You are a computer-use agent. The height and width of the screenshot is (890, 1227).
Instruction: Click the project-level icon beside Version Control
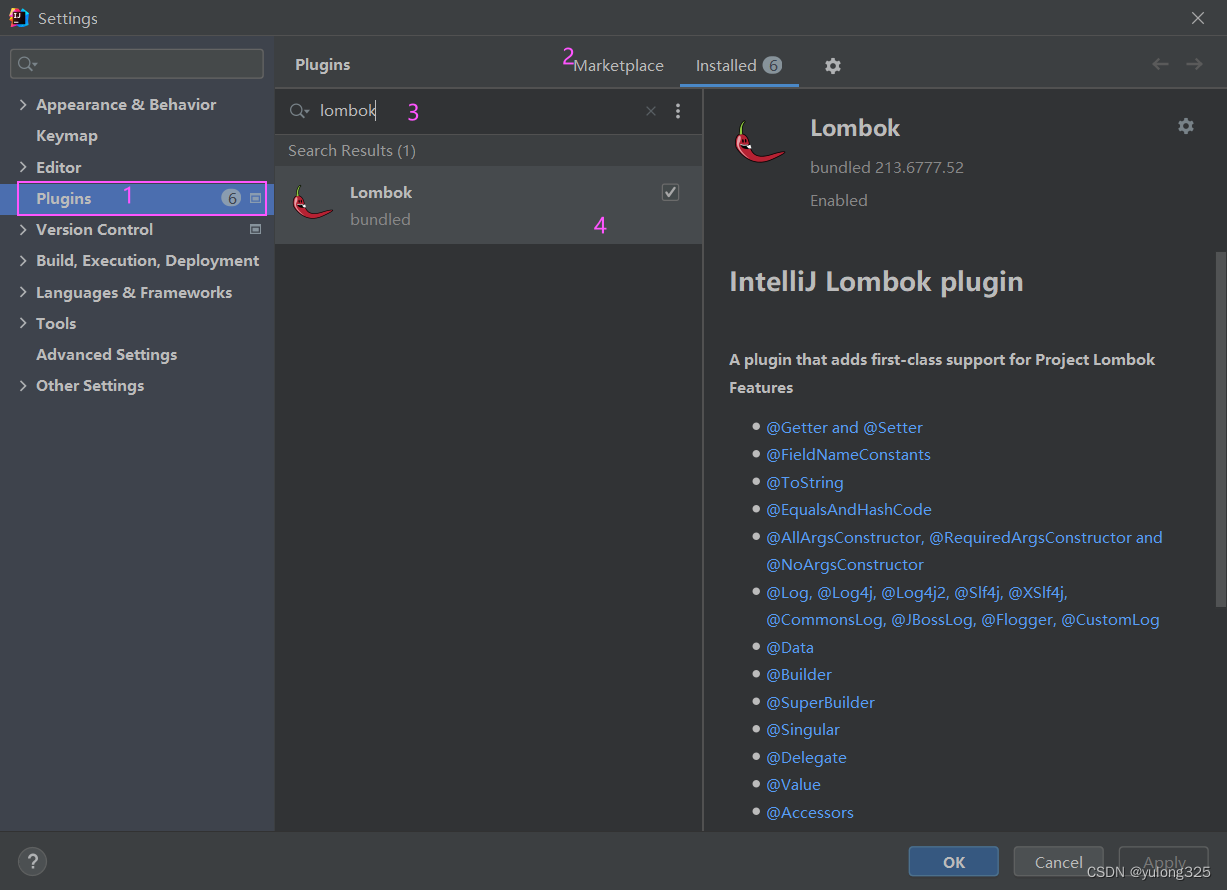point(256,229)
